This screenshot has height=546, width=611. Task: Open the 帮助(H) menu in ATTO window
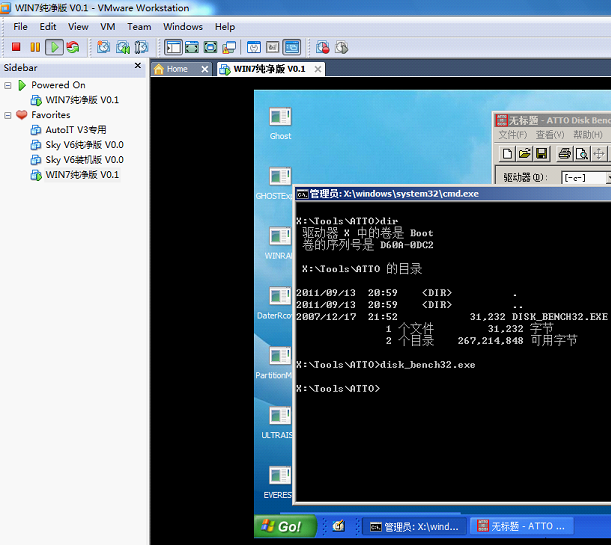(588, 135)
